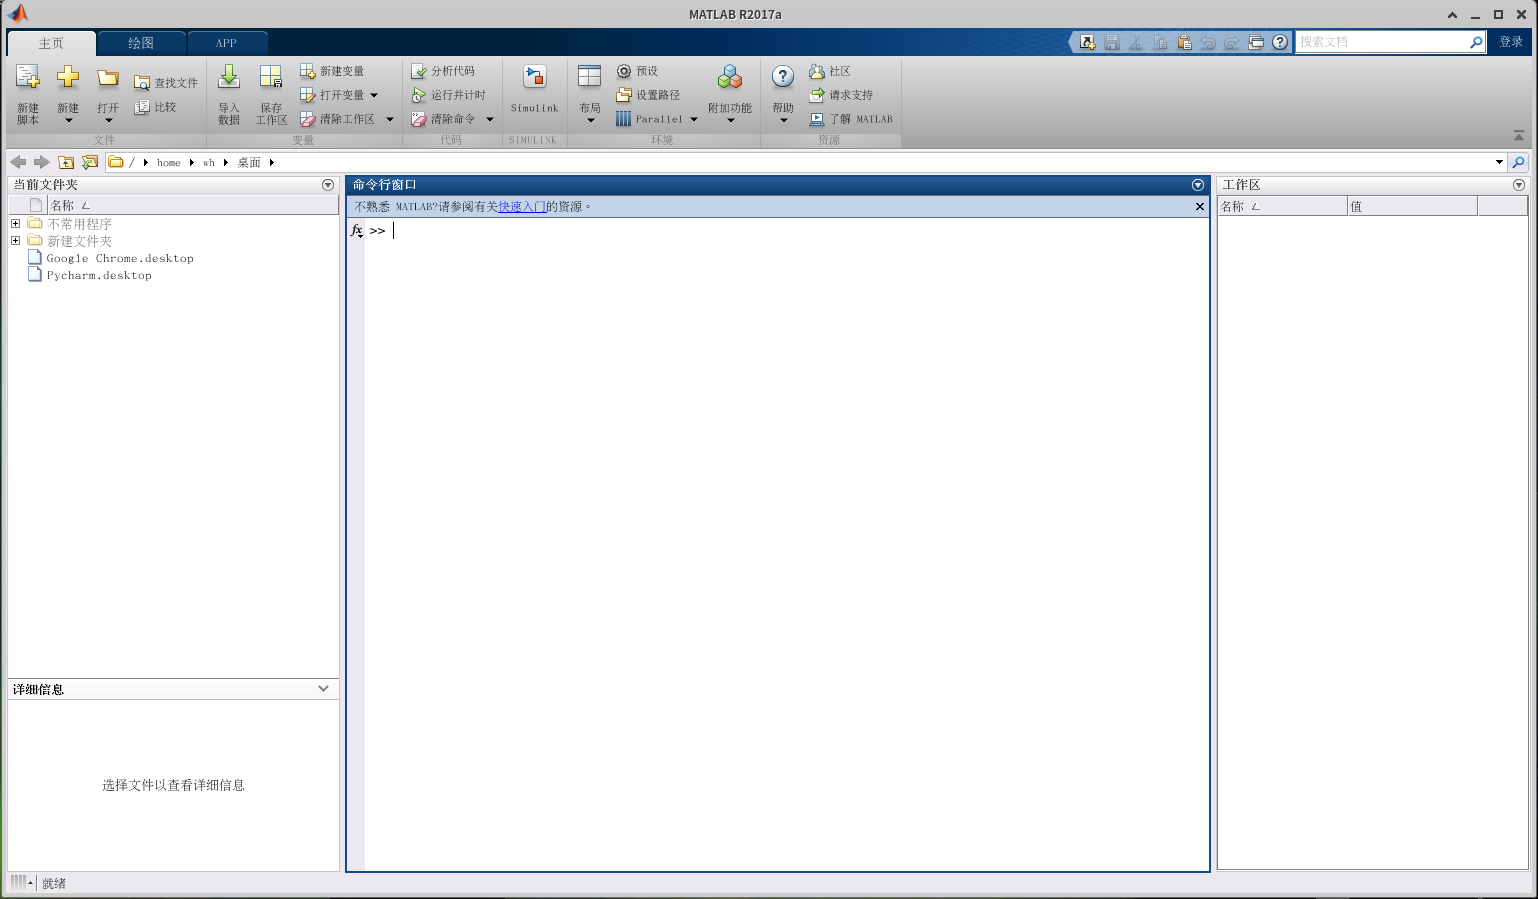The width and height of the screenshot is (1538, 899).
Task: Click the forward arrow in address bar
Action: 41,162
